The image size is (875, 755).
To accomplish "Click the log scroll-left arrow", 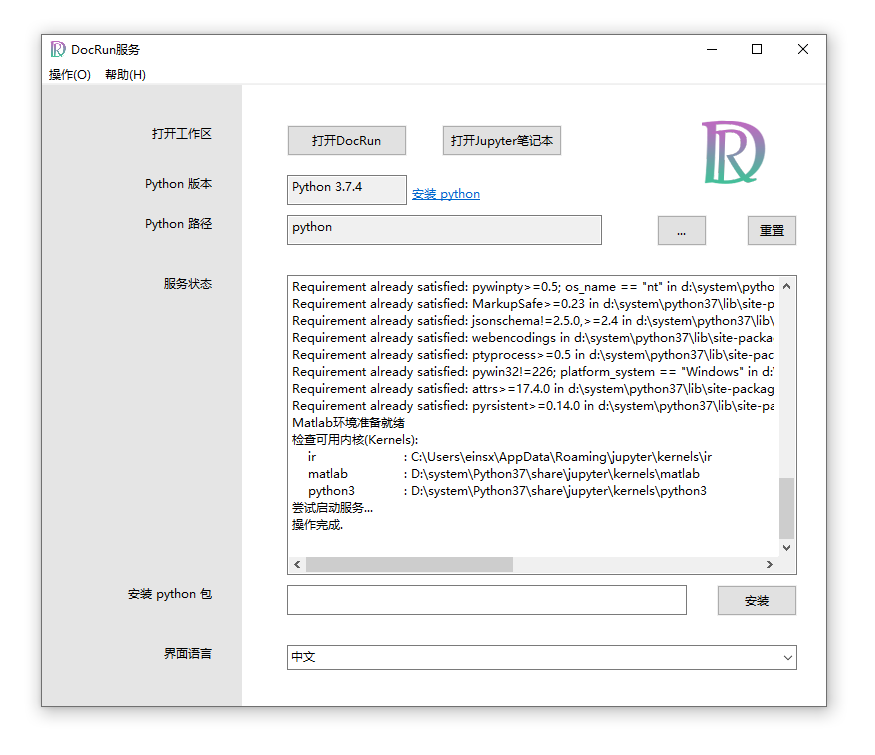I will coord(297,564).
